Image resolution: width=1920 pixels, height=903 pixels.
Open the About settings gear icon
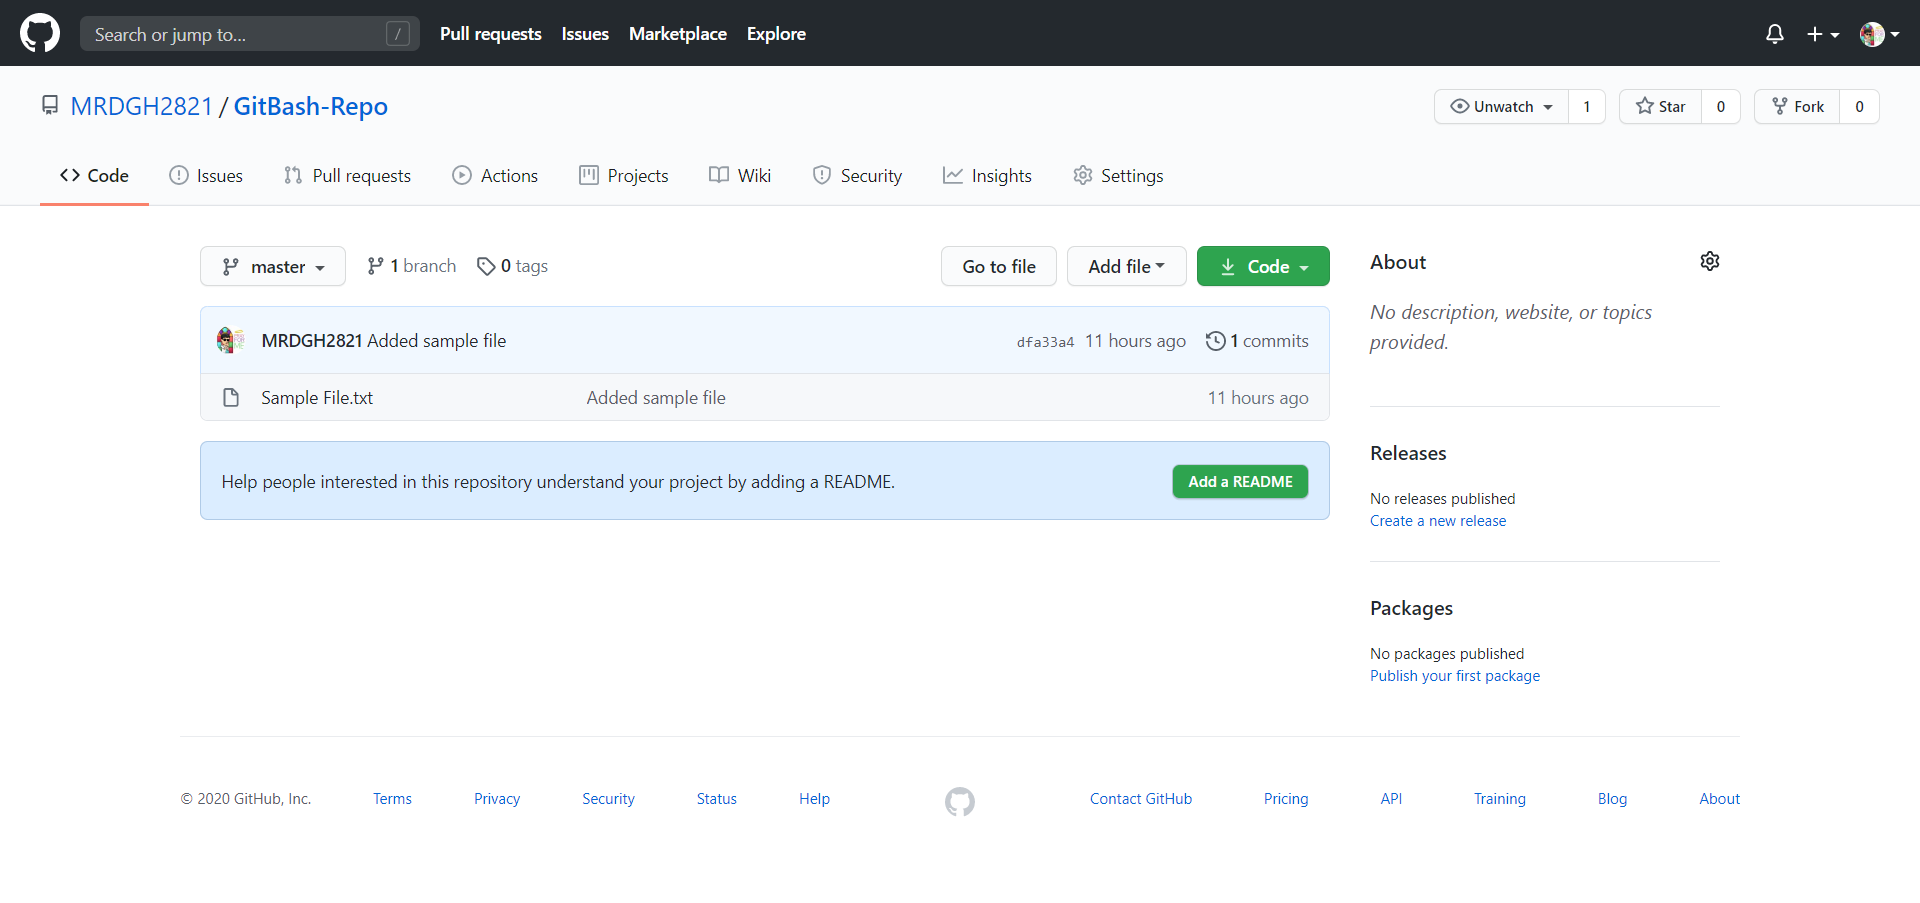pyautogui.click(x=1710, y=261)
